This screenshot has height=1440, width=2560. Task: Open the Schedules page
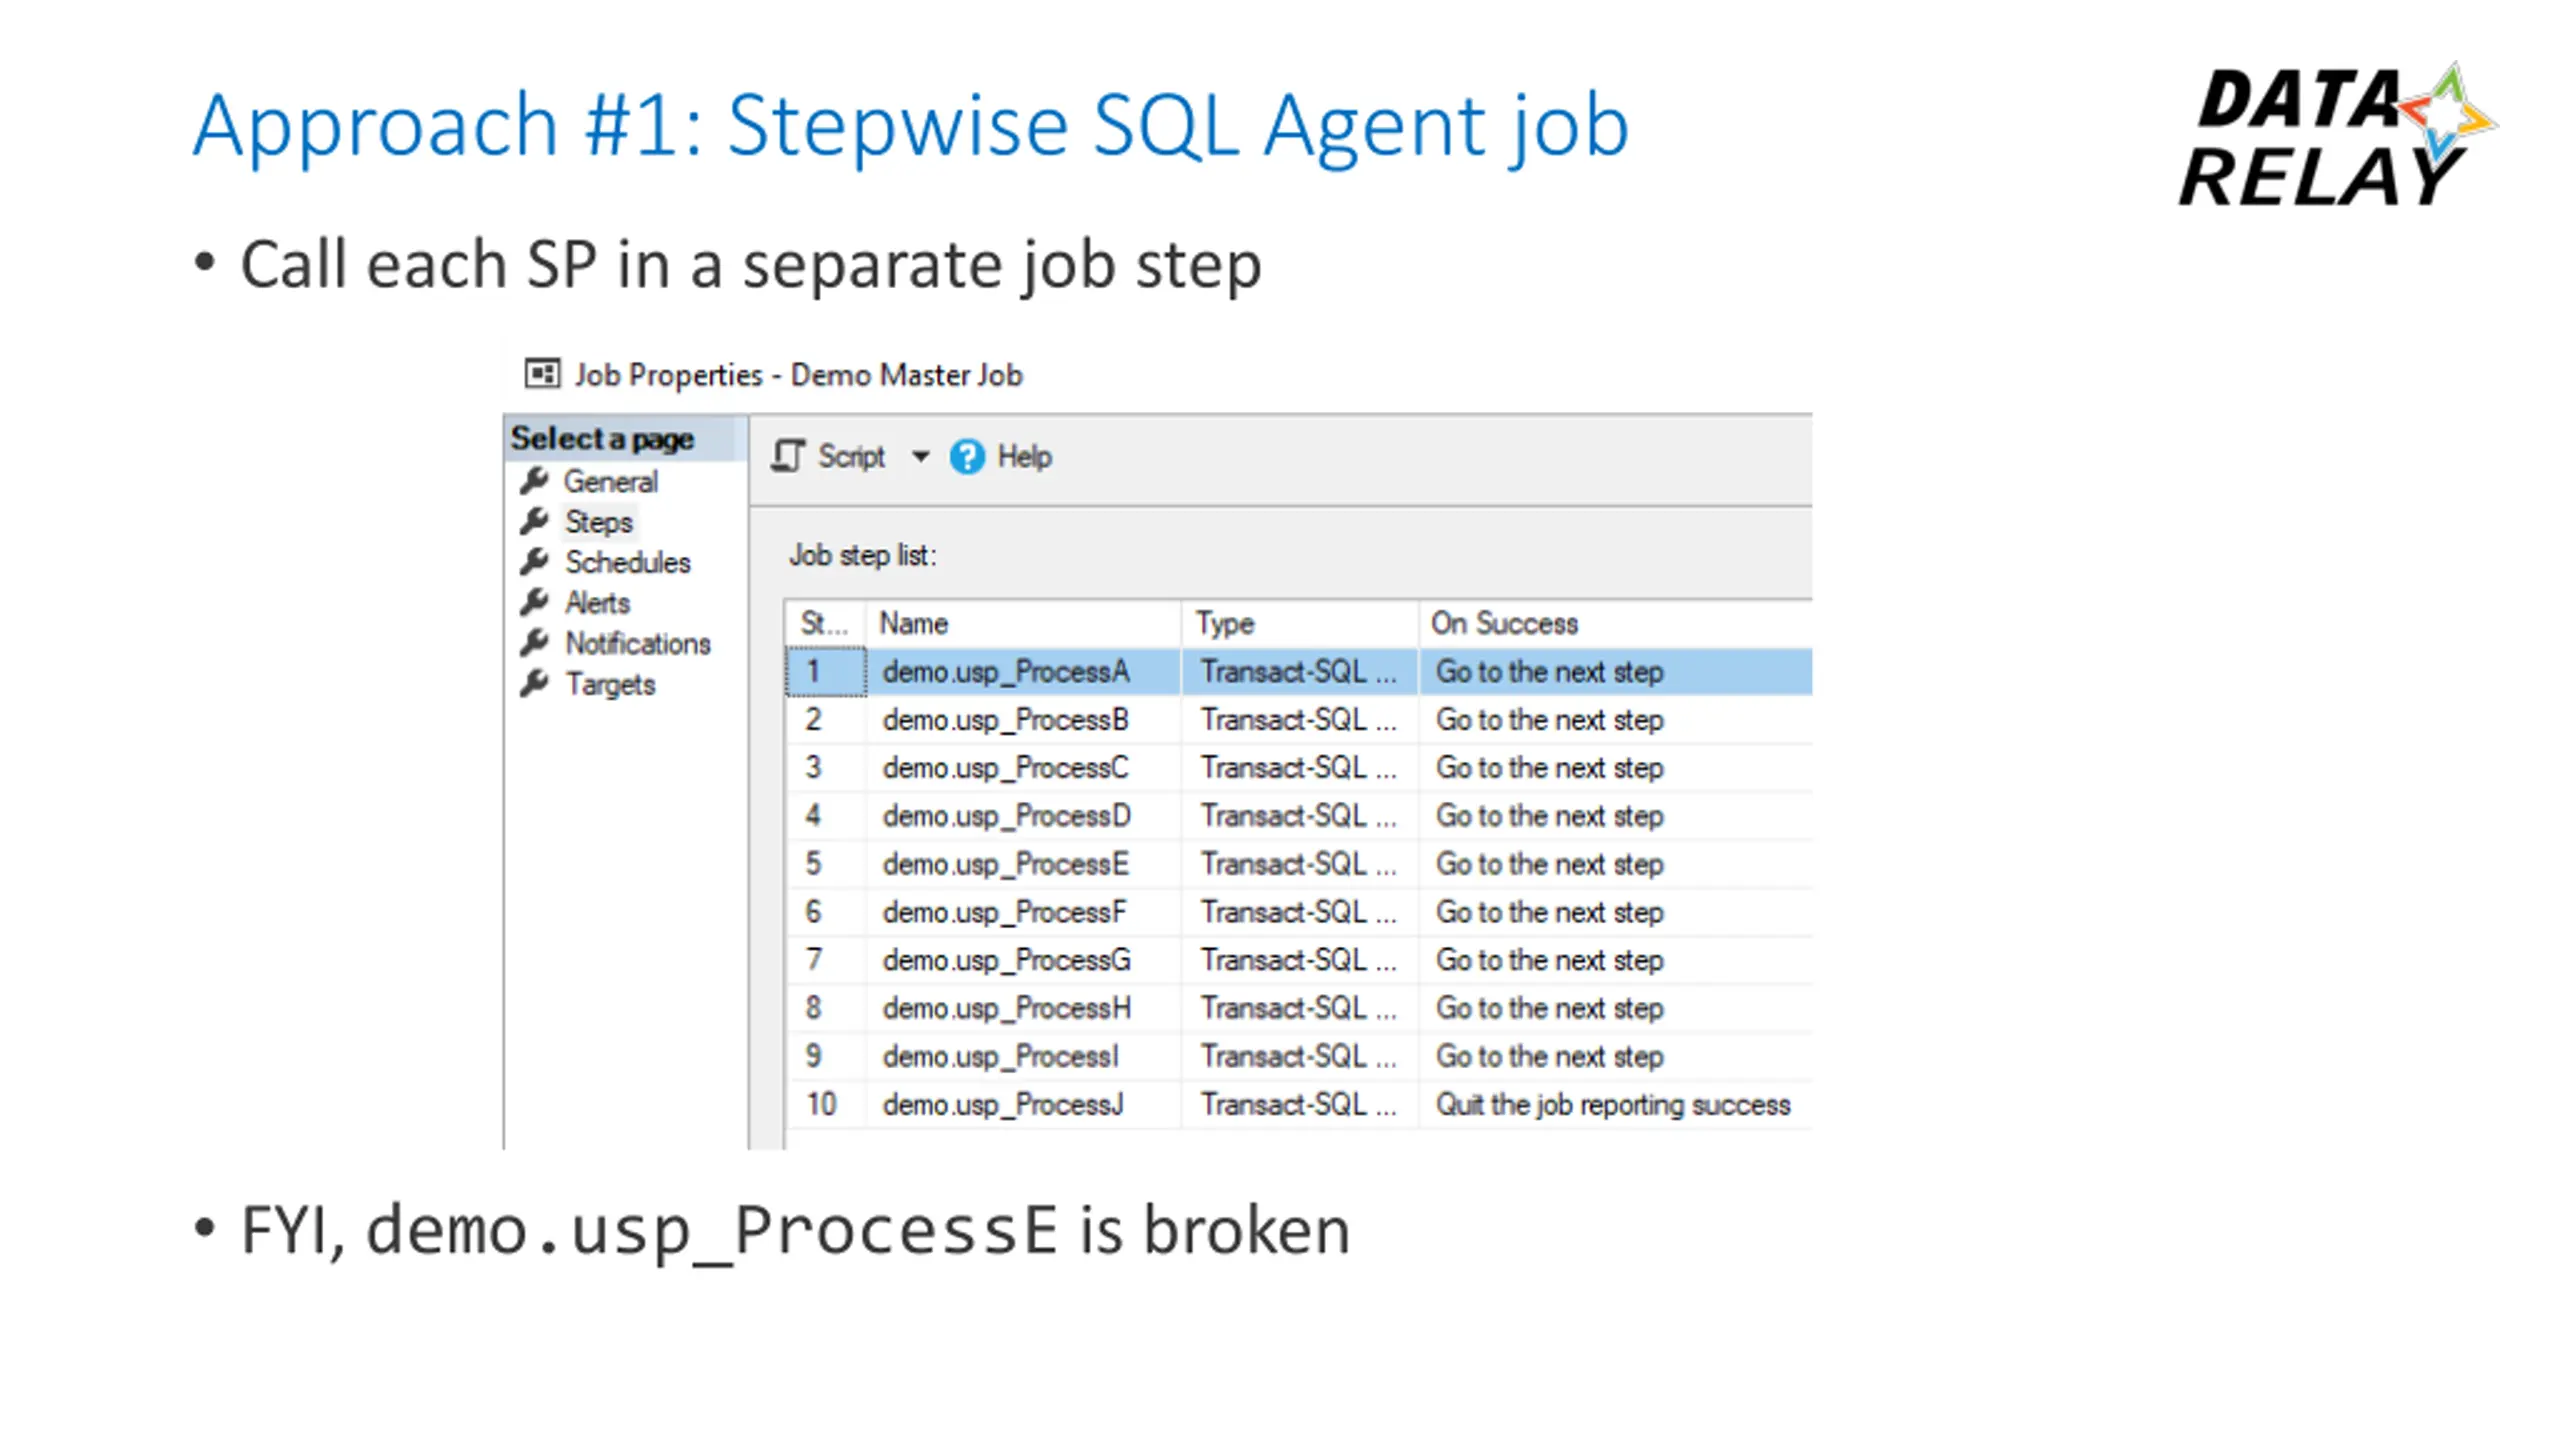(x=628, y=562)
